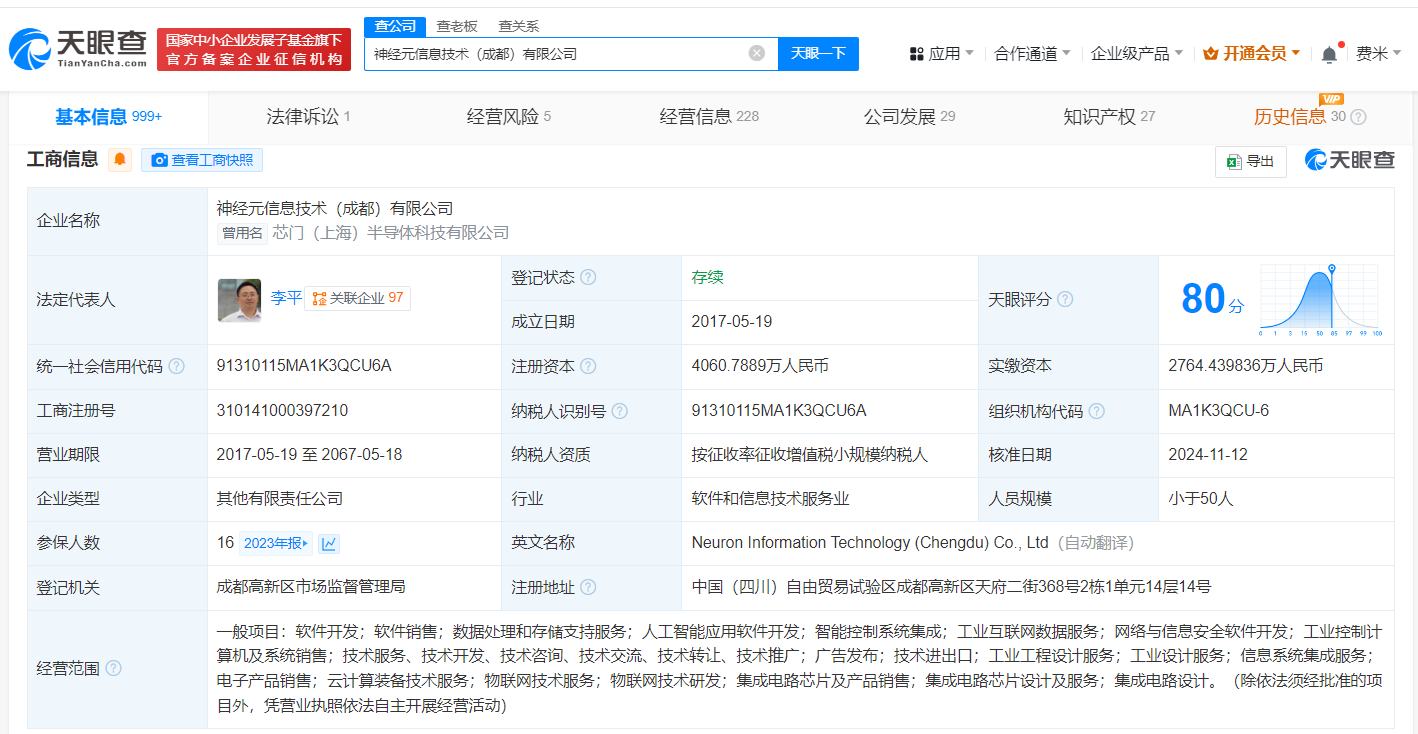This screenshot has height=734, width=1418.
Task: Expand the 企业级产品 dropdown
Action: (1137, 54)
